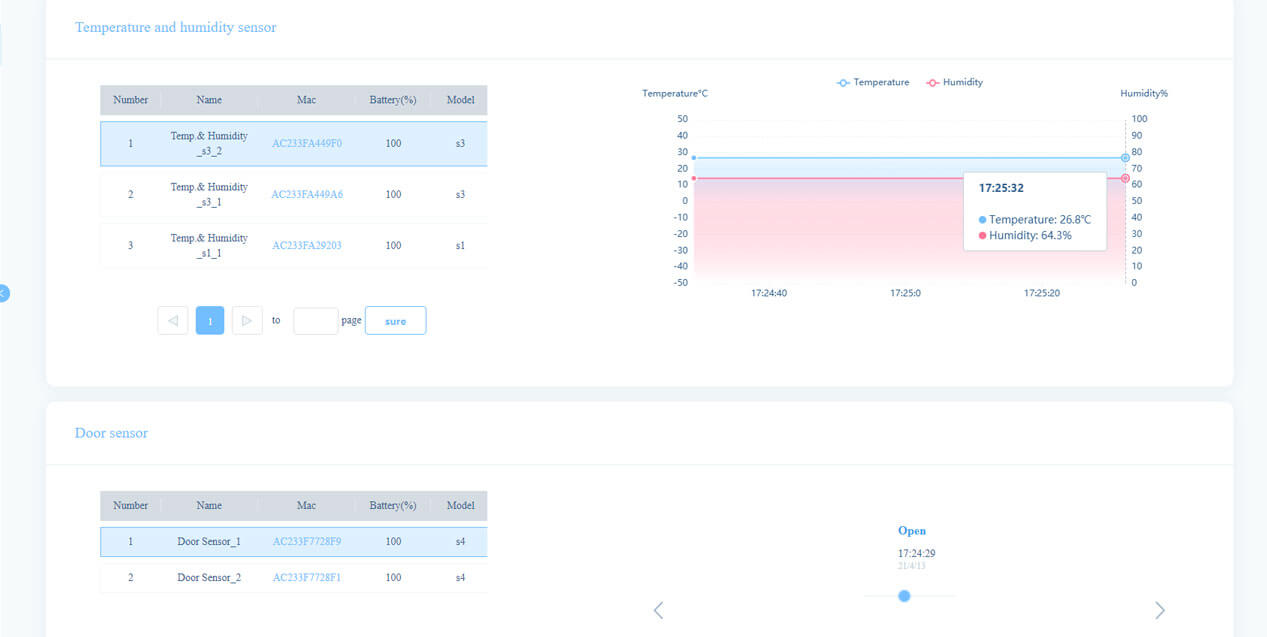Toggle the Temperature series in chart legend

click(873, 82)
